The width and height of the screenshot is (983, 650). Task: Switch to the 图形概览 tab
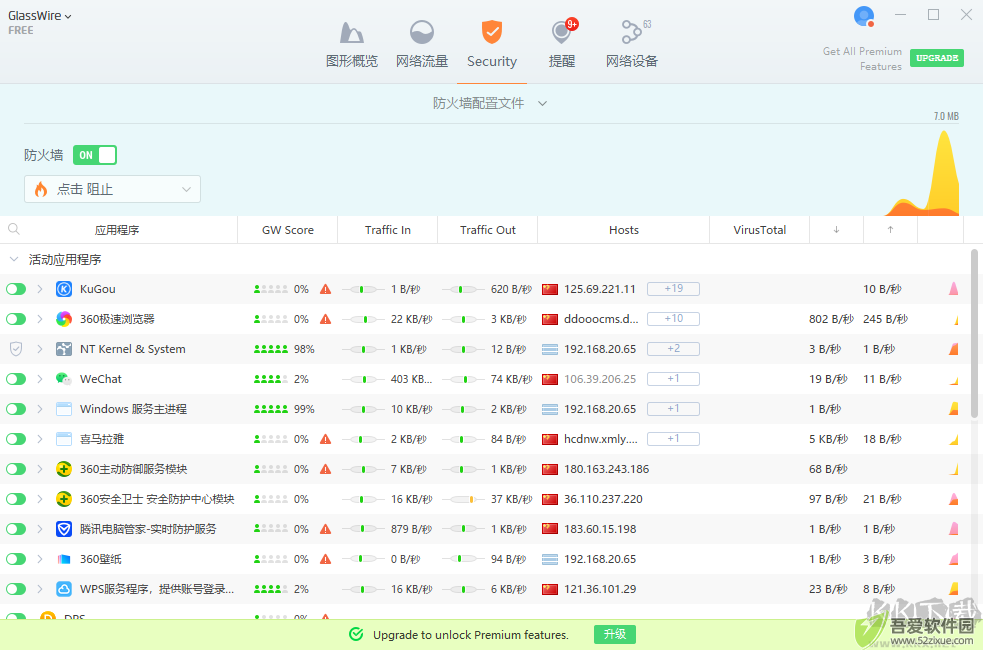(x=352, y=44)
